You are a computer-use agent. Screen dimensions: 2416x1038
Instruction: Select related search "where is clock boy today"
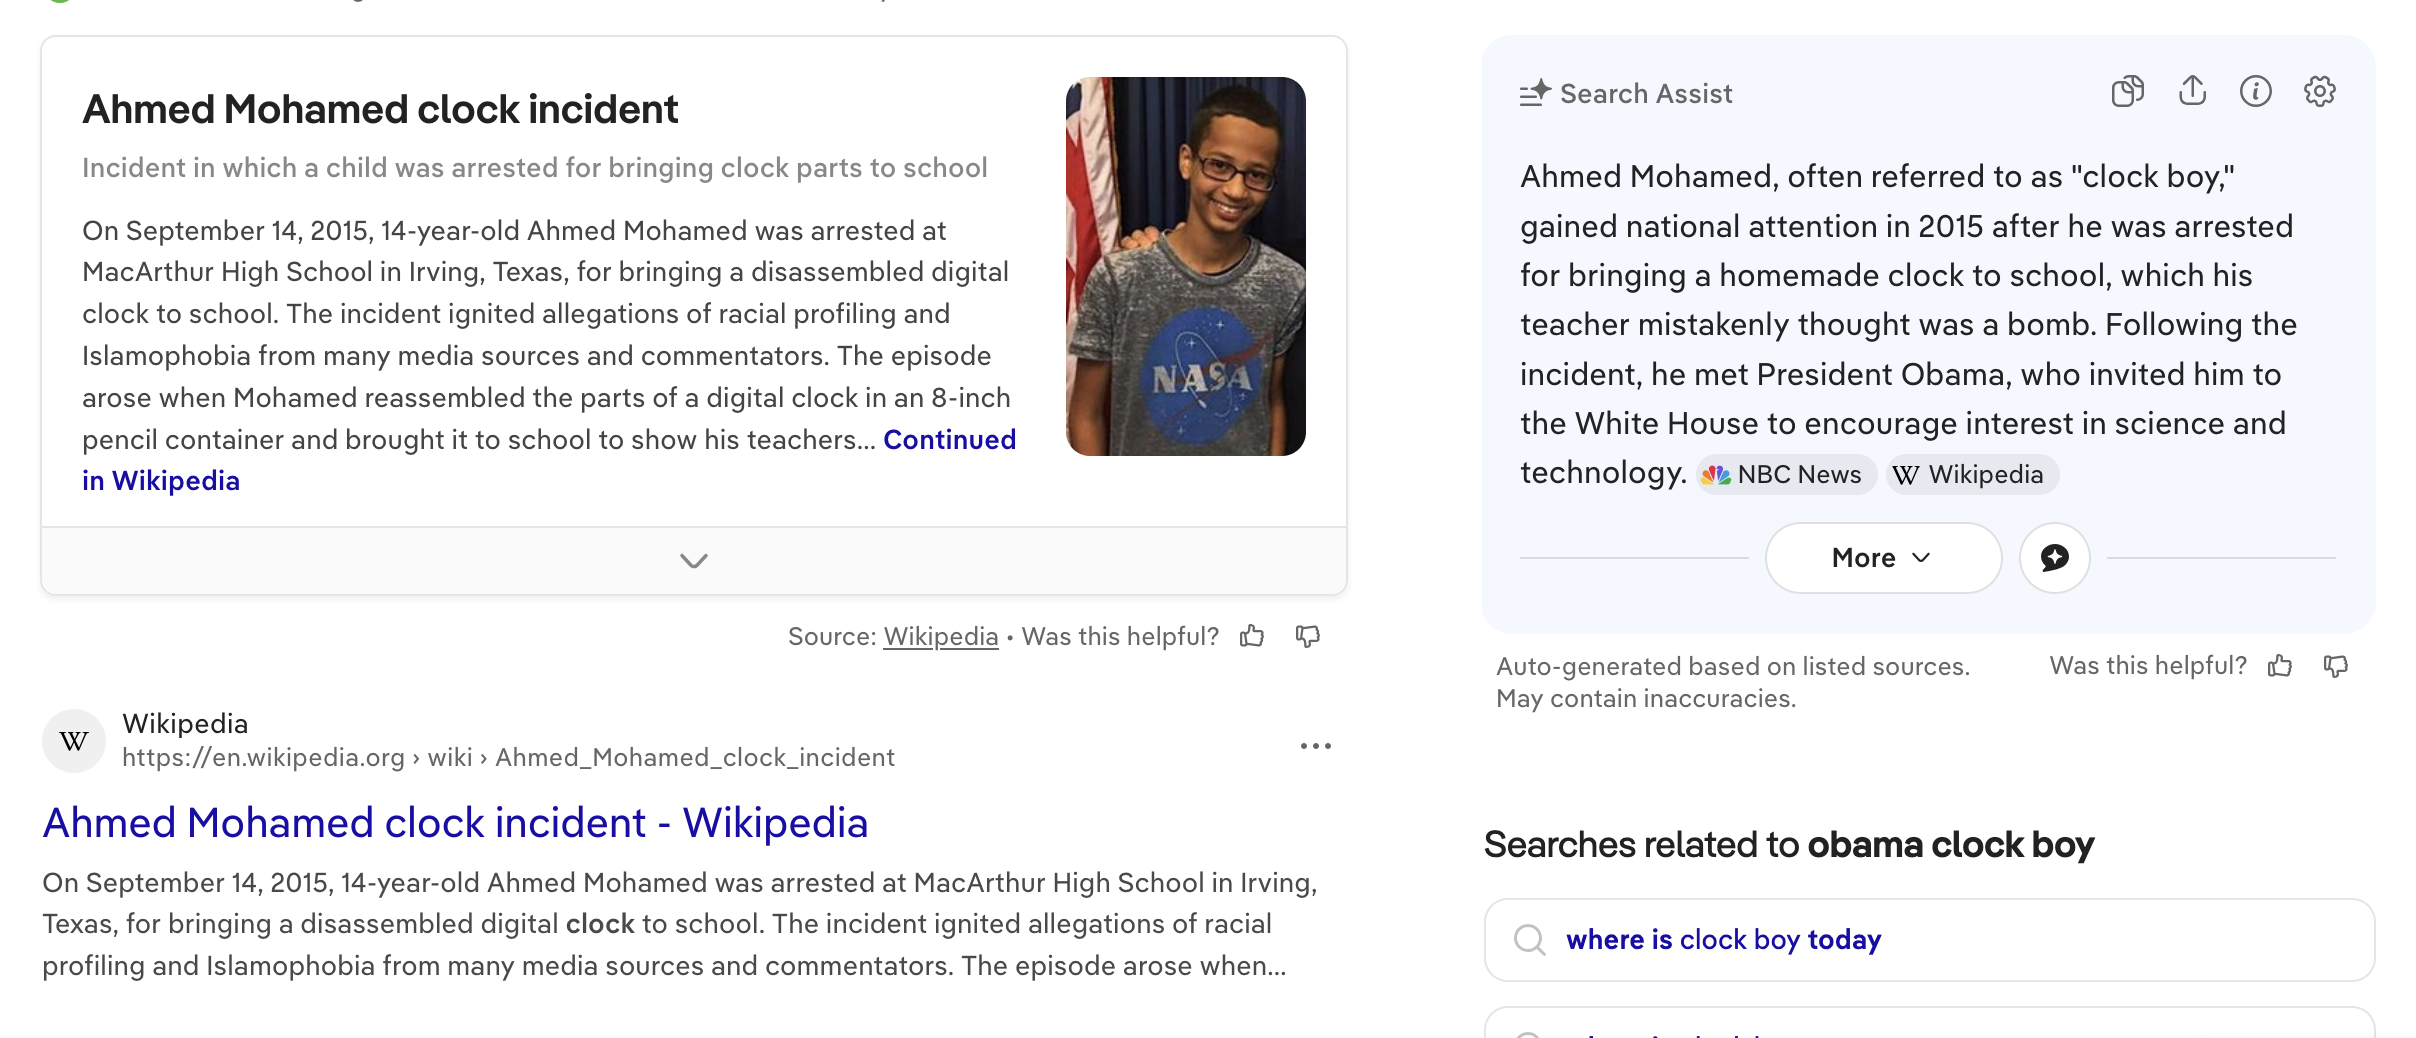point(1723,940)
